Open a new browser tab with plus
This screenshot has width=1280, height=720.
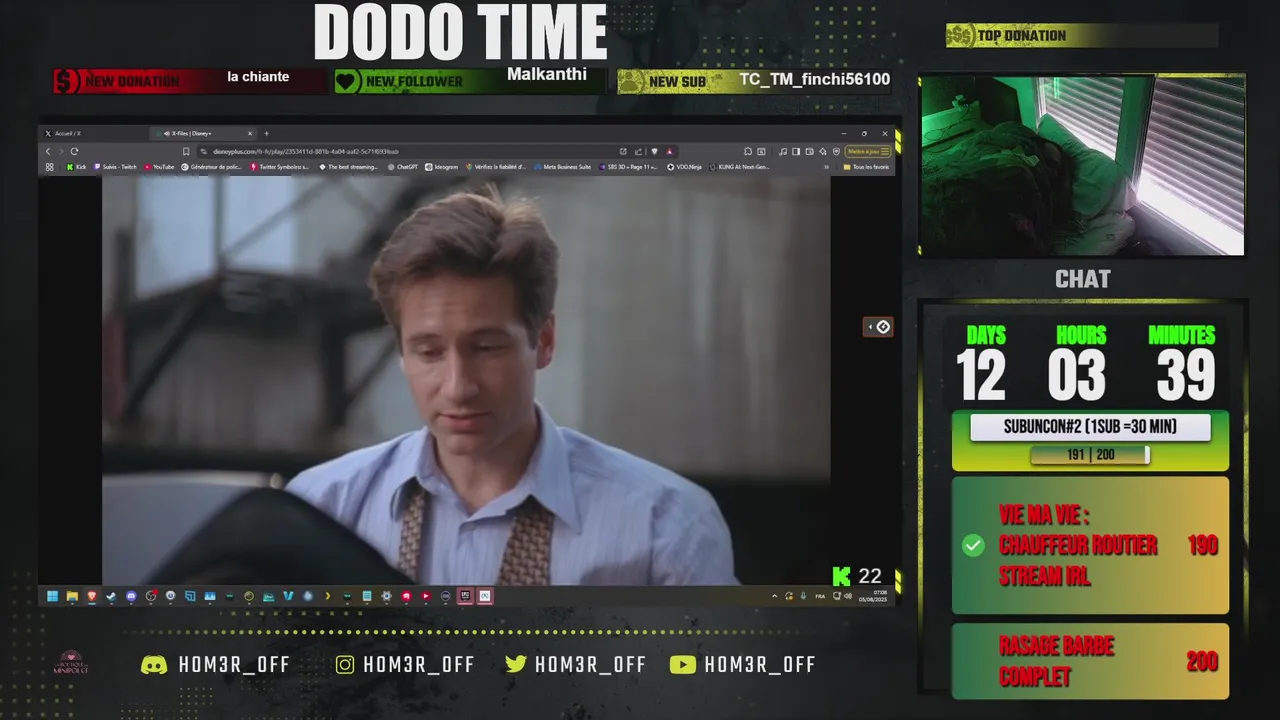tap(266, 133)
